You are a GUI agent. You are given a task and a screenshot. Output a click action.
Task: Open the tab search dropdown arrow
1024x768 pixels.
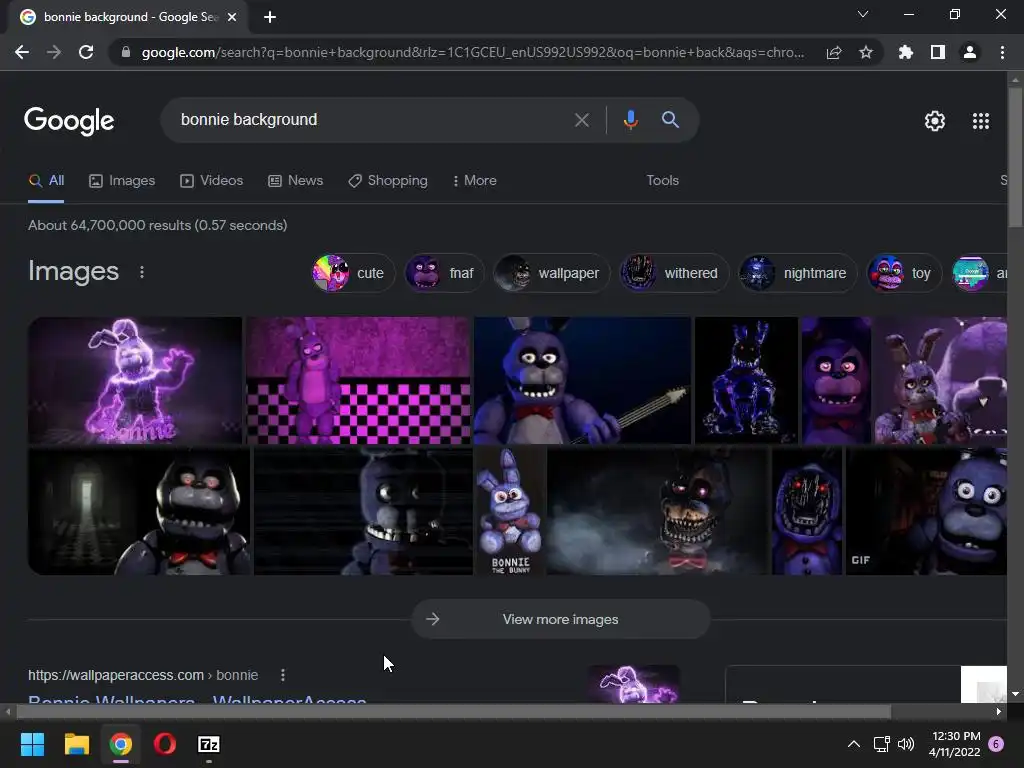coord(863,14)
